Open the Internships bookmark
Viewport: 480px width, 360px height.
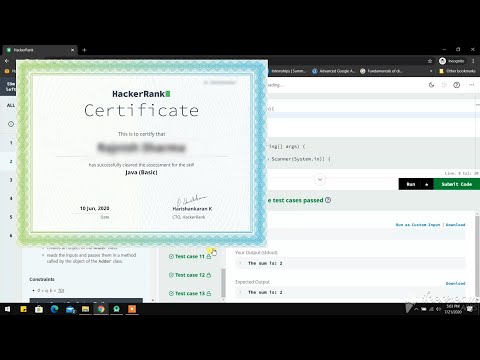pos(288,71)
